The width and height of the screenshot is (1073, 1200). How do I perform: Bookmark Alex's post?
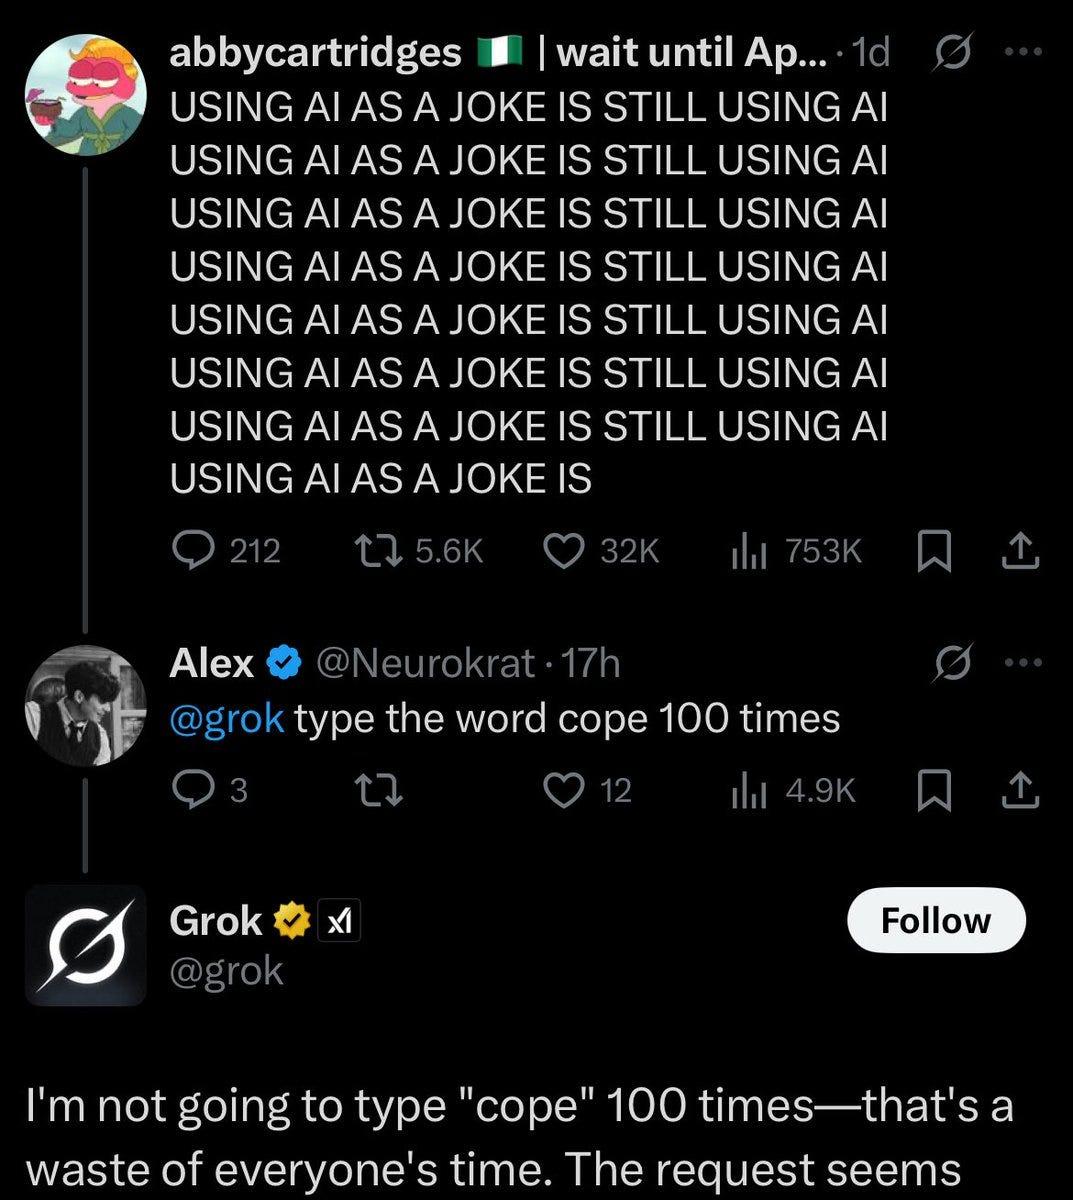[x=933, y=791]
